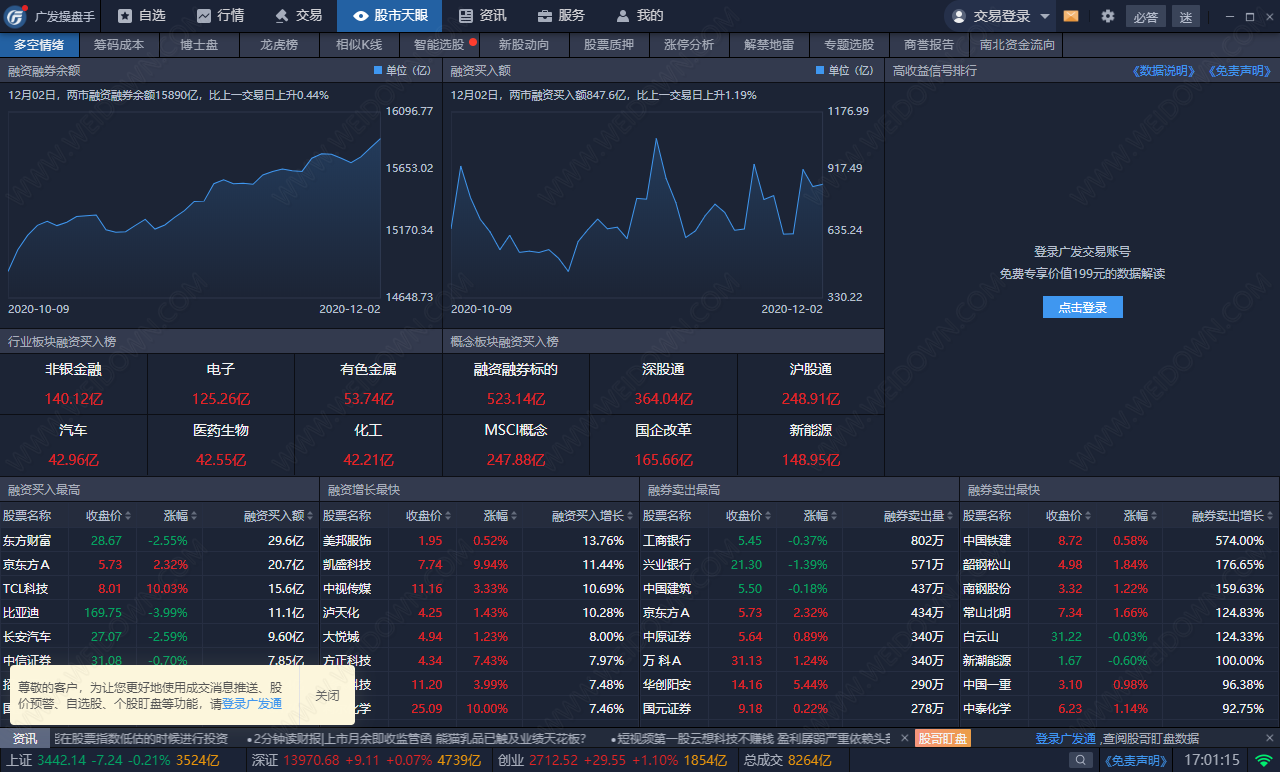This screenshot has width=1280, height=772.
Task: Click the search magnifier in the status bar
Action: point(1081,760)
